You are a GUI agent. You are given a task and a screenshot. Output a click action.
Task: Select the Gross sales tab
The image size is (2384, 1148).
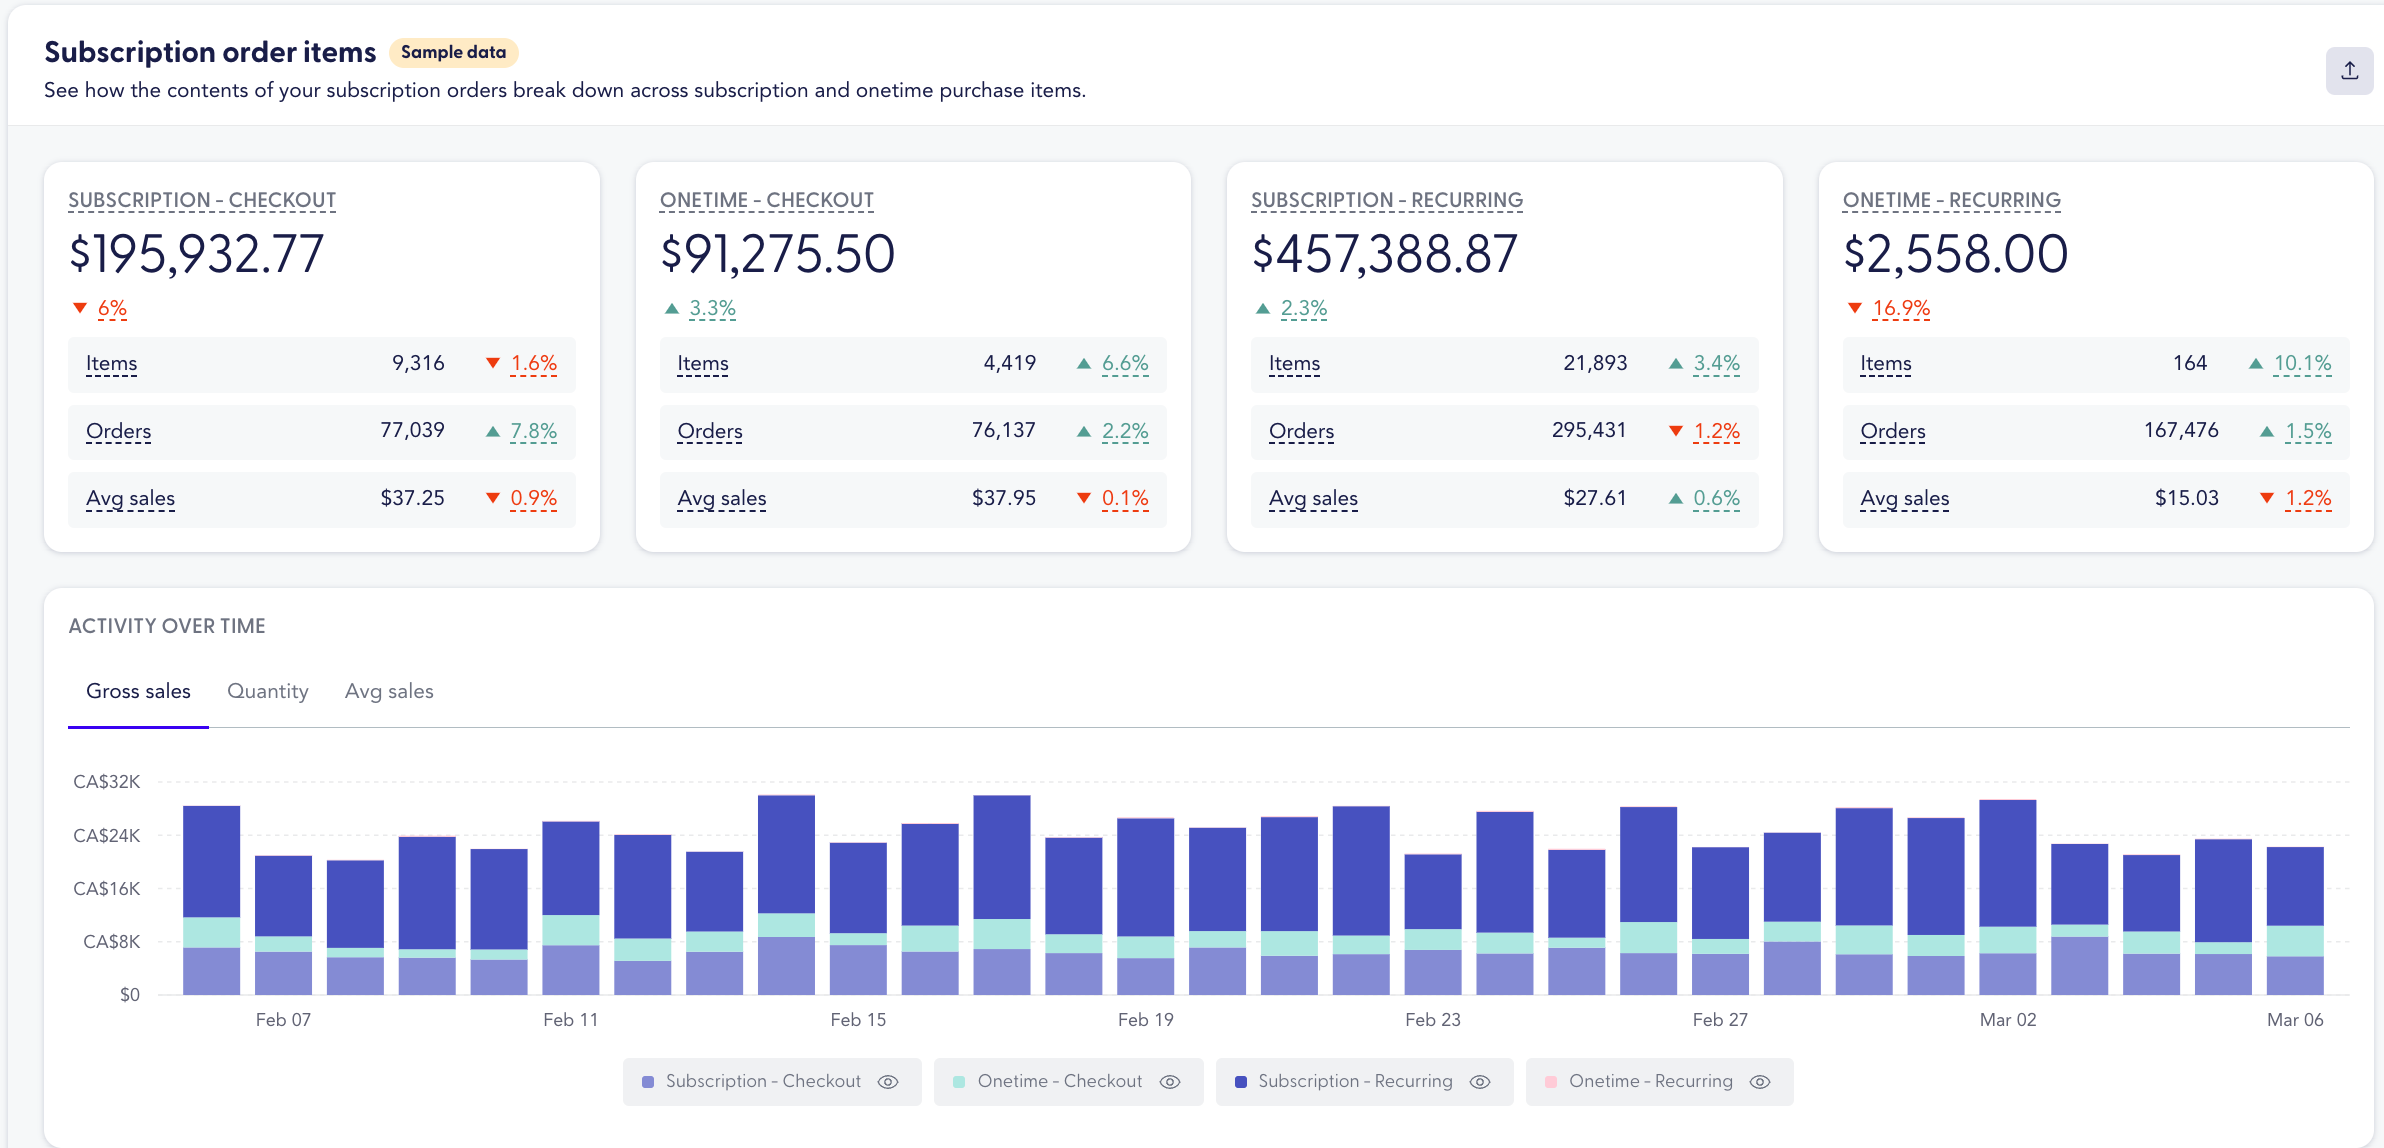point(138,691)
